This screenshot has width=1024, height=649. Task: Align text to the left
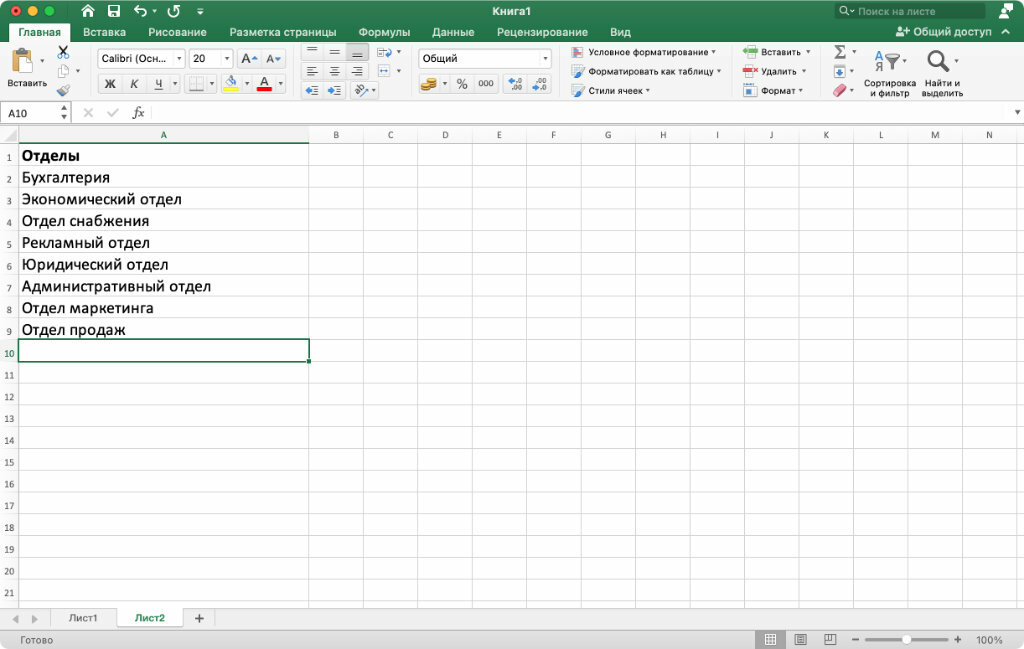tap(312, 71)
